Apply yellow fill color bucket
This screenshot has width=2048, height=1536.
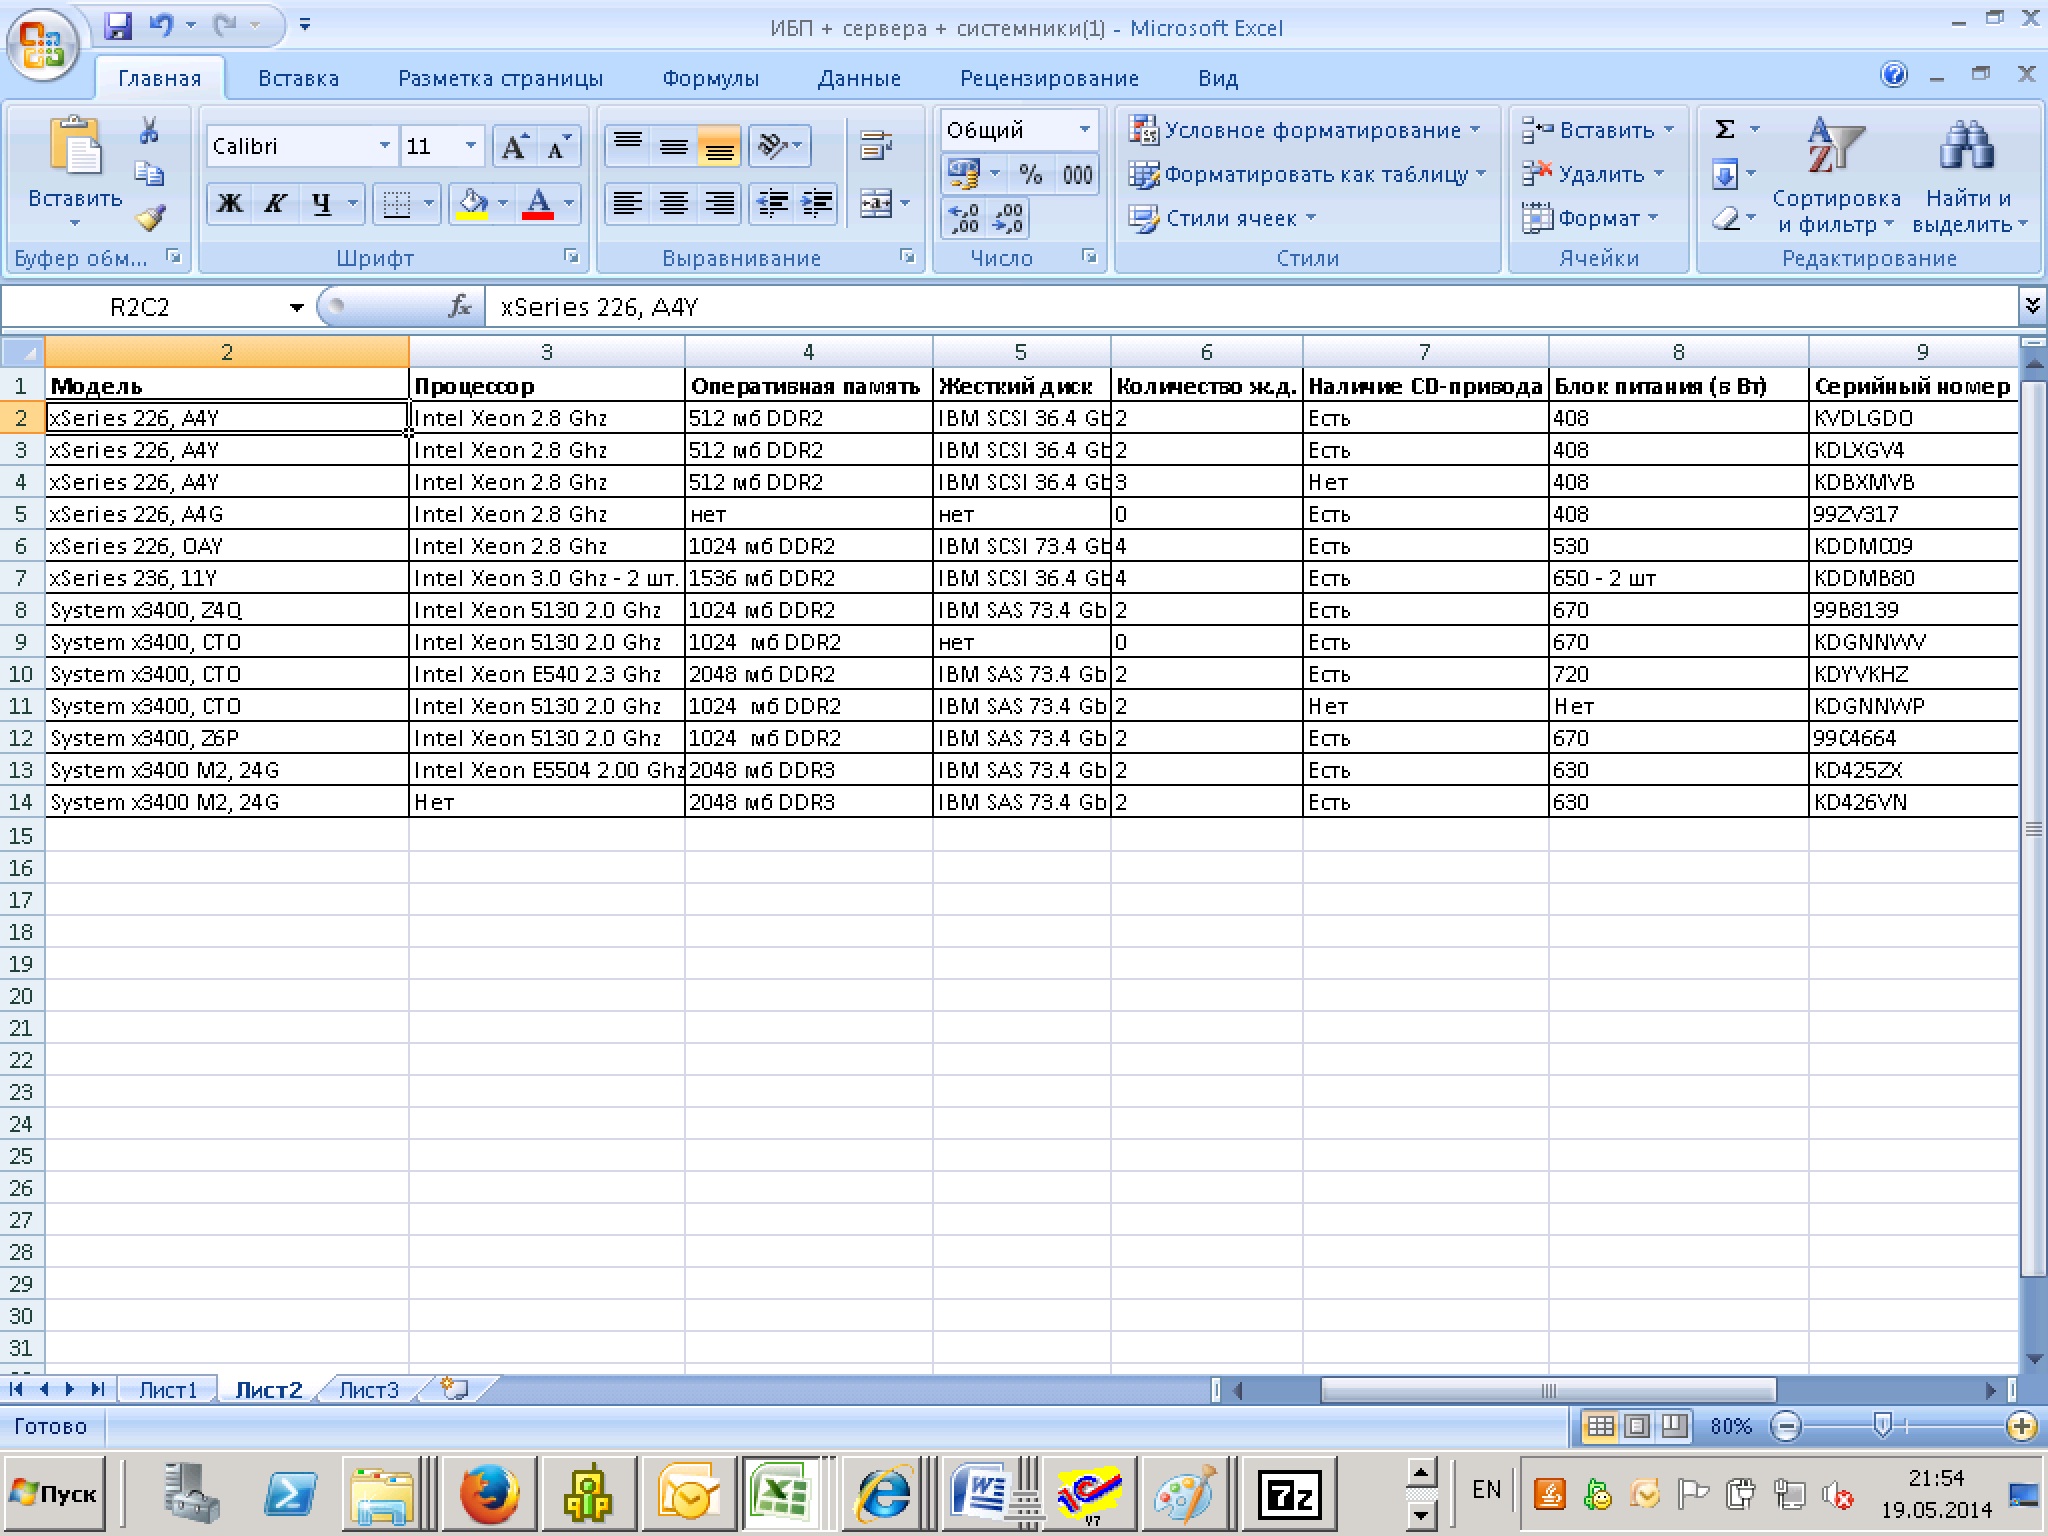pyautogui.click(x=472, y=204)
